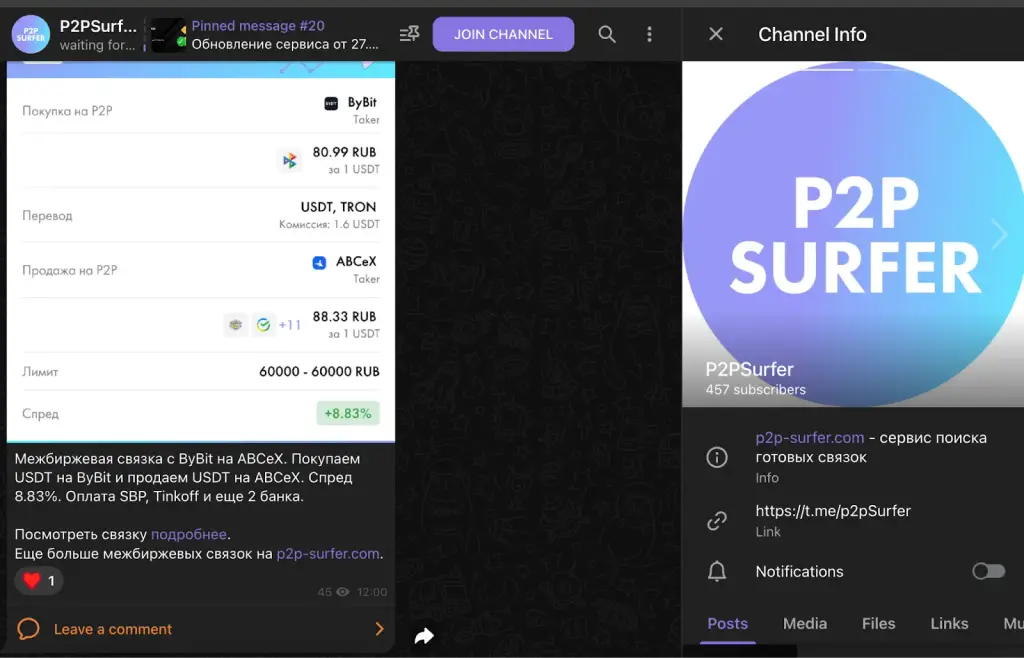The image size is (1024, 658).
Task: Open the P2PSurfer channel avatar in header
Action: pyautogui.click(x=31, y=35)
